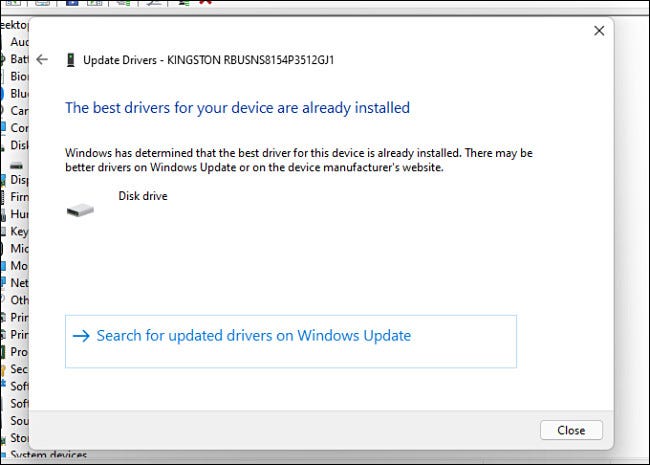This screenshot has width=650, height=465.
Task: Select the "Disk" drives category in Device Manager
Action: [x=19, y=145]
